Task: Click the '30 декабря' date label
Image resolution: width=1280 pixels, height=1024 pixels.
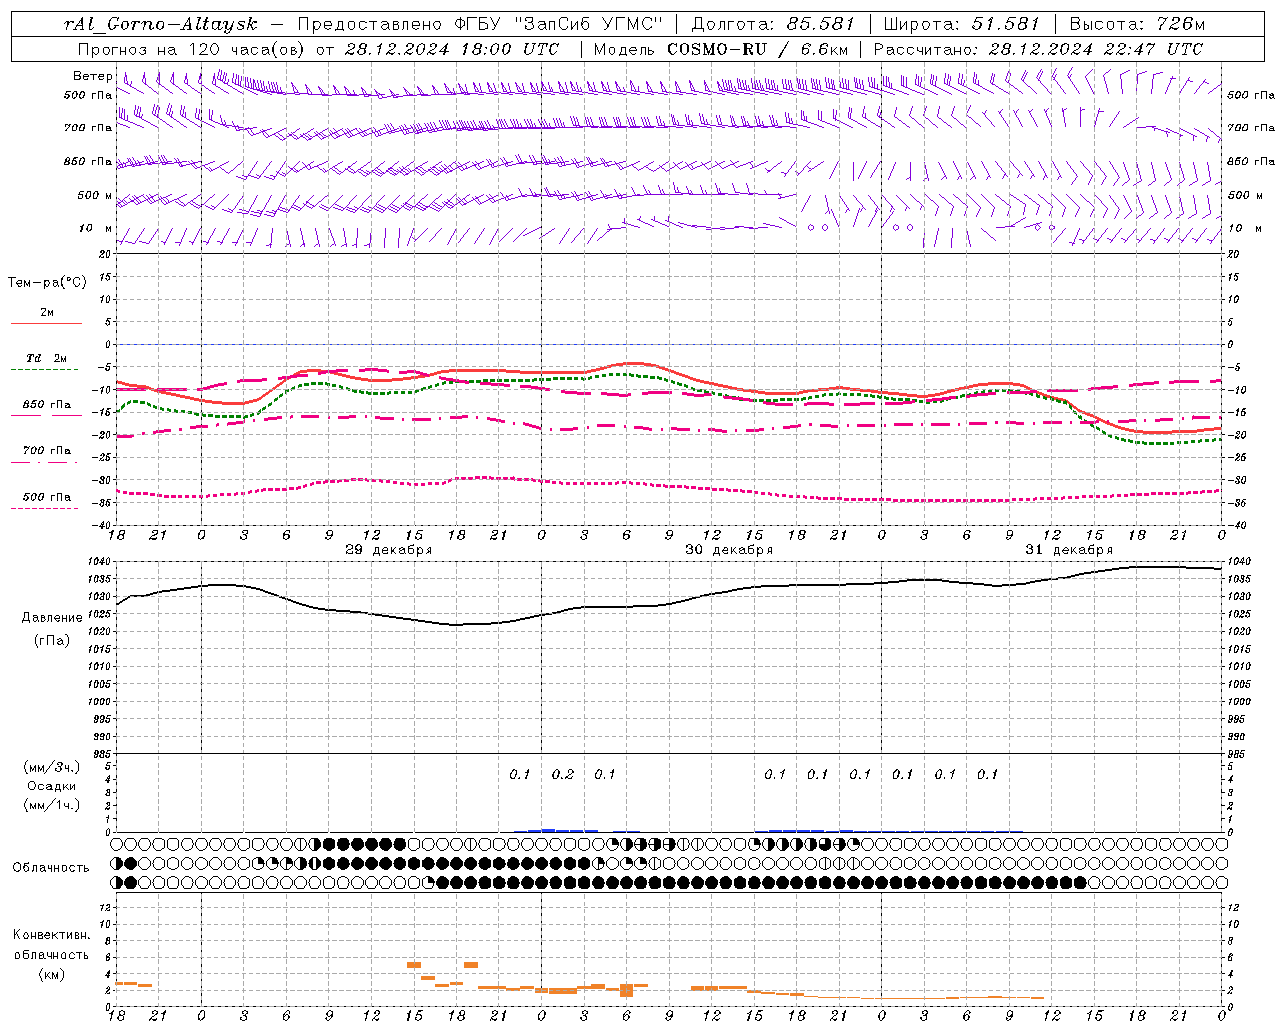Action: point(729,550)
